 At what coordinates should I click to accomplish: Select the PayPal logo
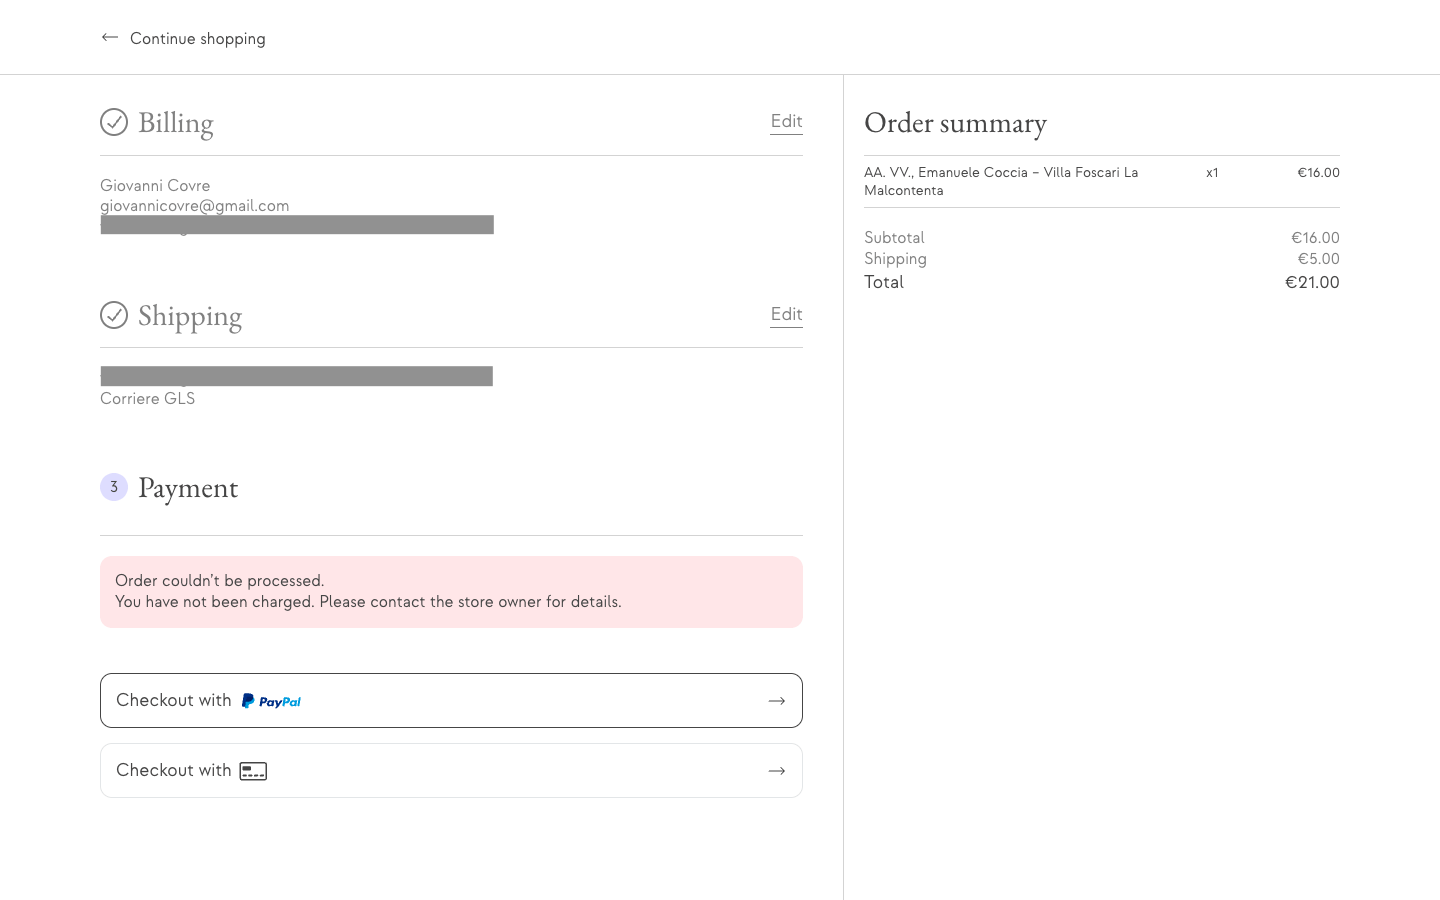(x=271, y=701)
